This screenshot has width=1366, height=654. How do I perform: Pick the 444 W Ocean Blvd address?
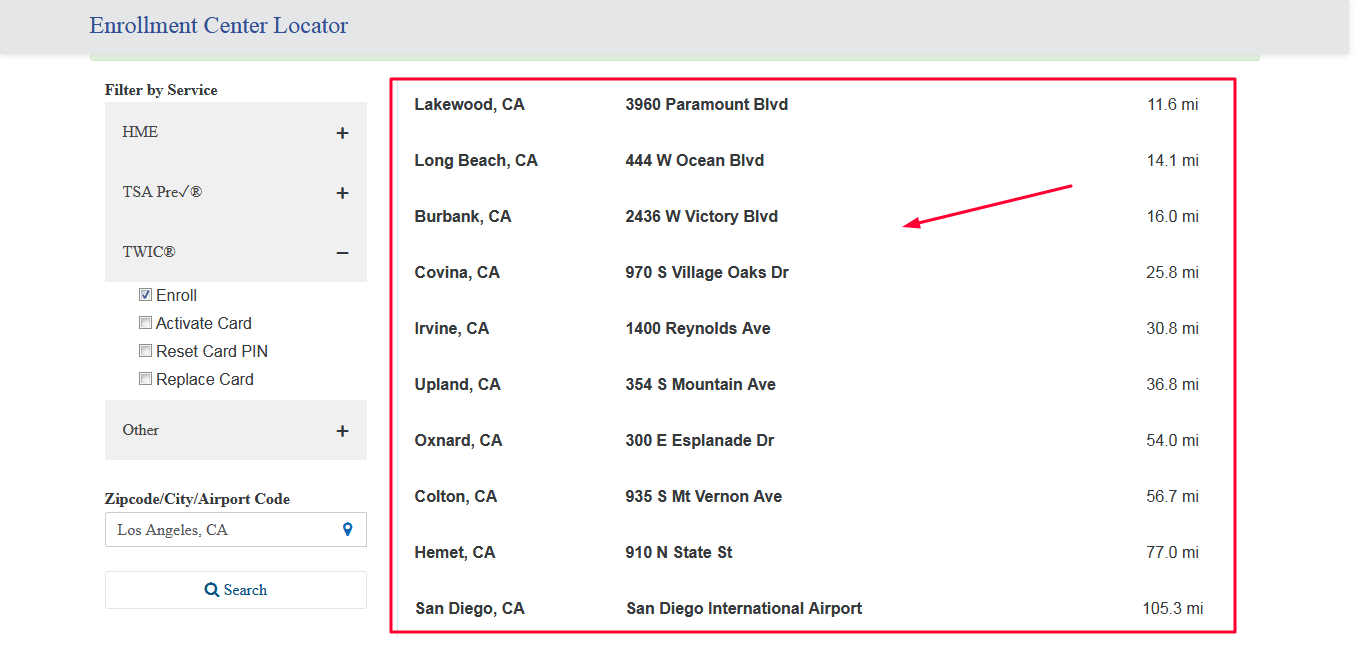point(695,160)
